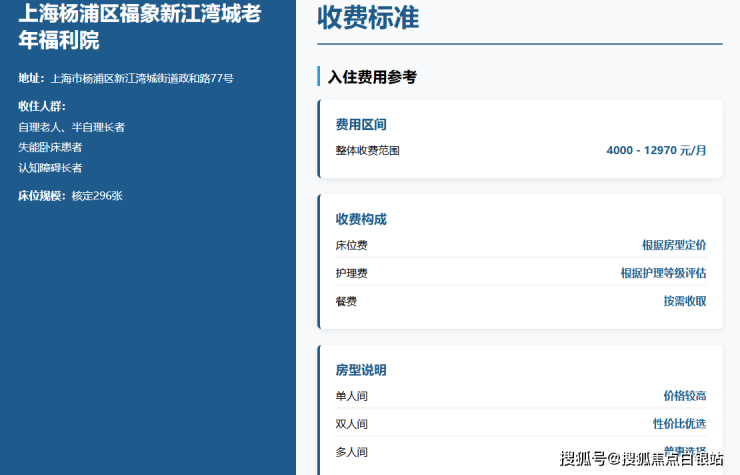Click the 单人间 row label
Viewport: 740px width, 475px height.
coord(352,396)
